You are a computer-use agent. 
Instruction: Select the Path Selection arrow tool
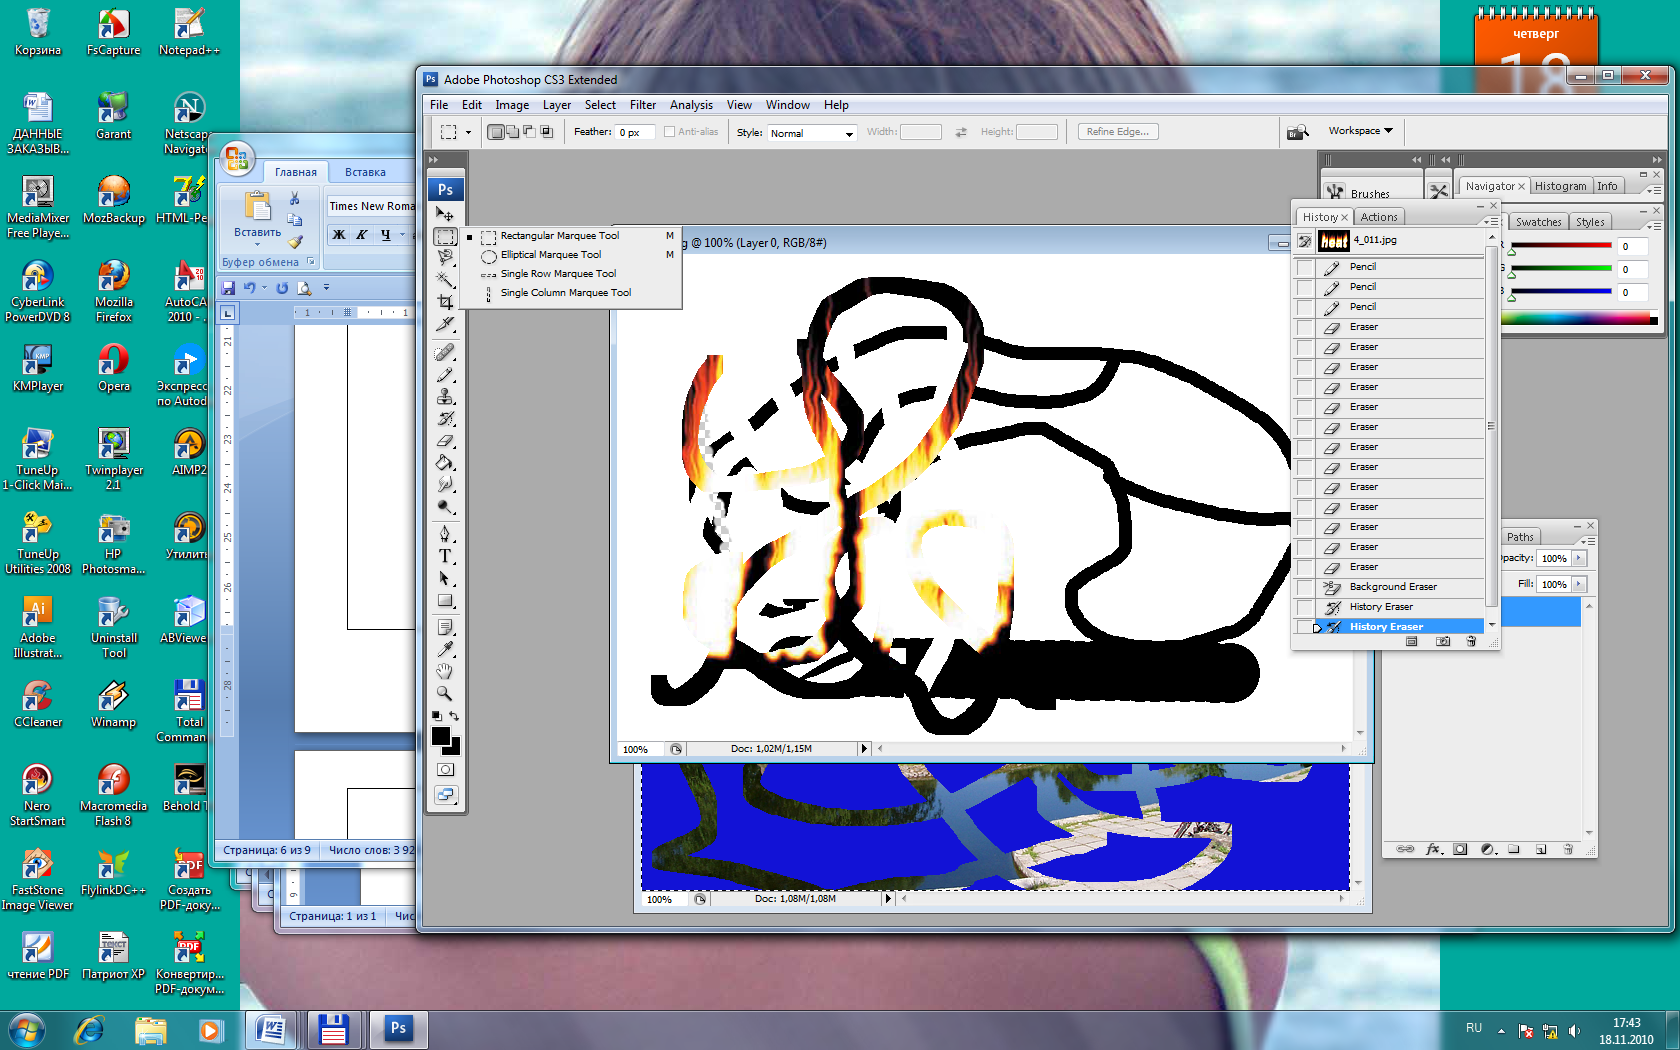click(445, 578)
